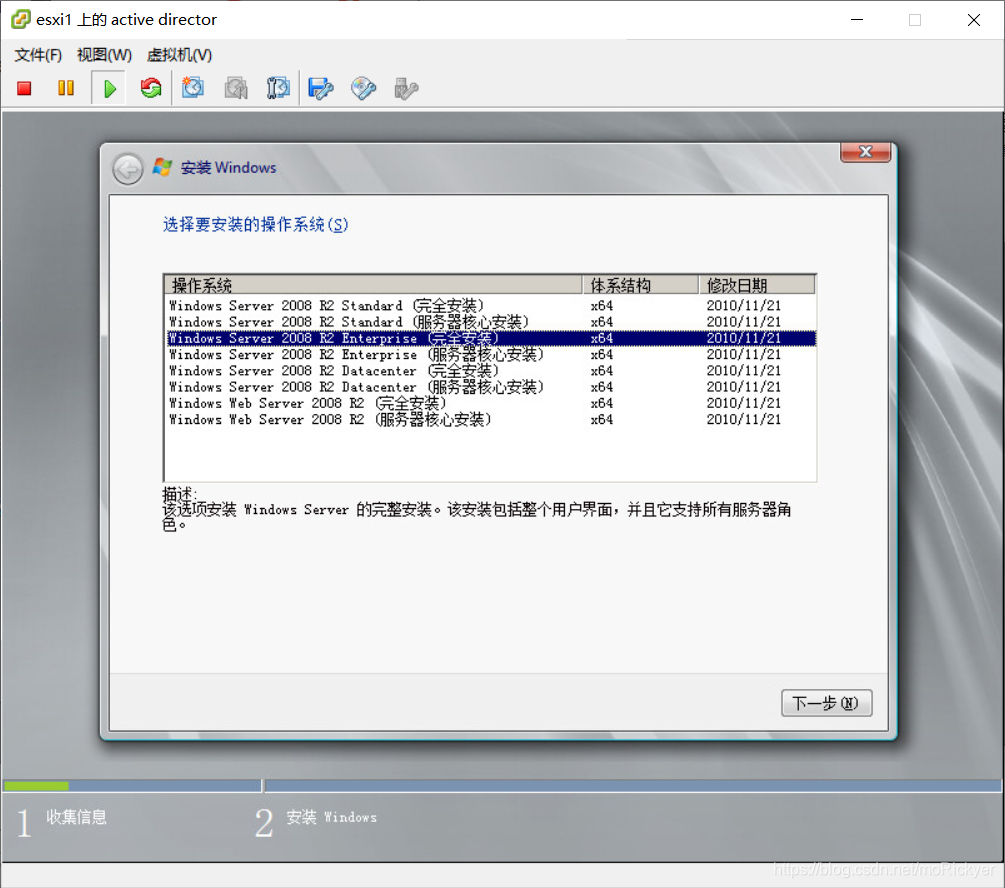Image resolution: width=1005 pixels, height=888 pixels.
Task: Select Windows Server 2008 R2 Enterprise (完全安装) row
Action: [490, 338]
